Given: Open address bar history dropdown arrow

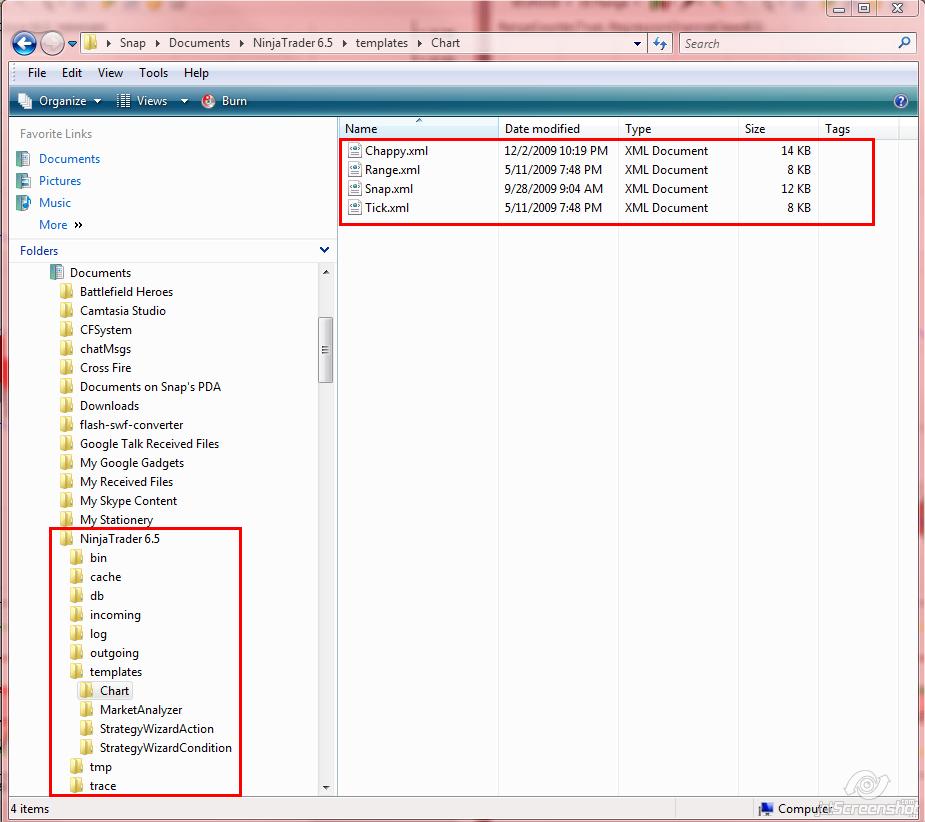Looking at the screenshot, I should tap(637, 44).
